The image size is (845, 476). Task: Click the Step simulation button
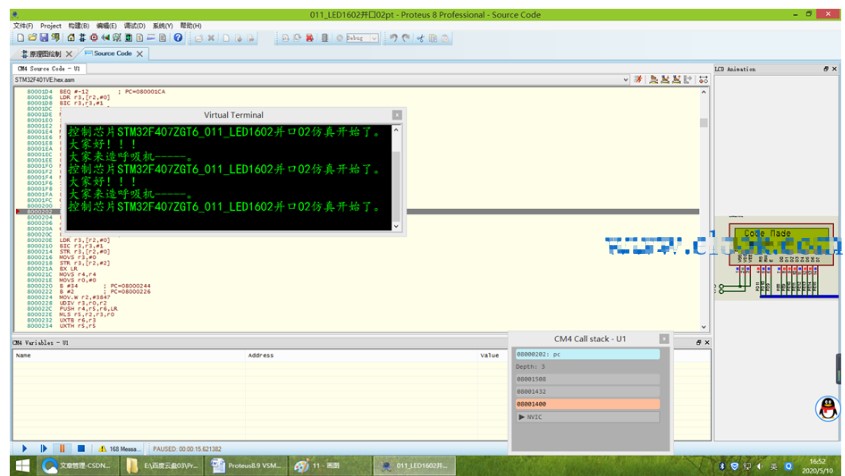coord(44,449)
